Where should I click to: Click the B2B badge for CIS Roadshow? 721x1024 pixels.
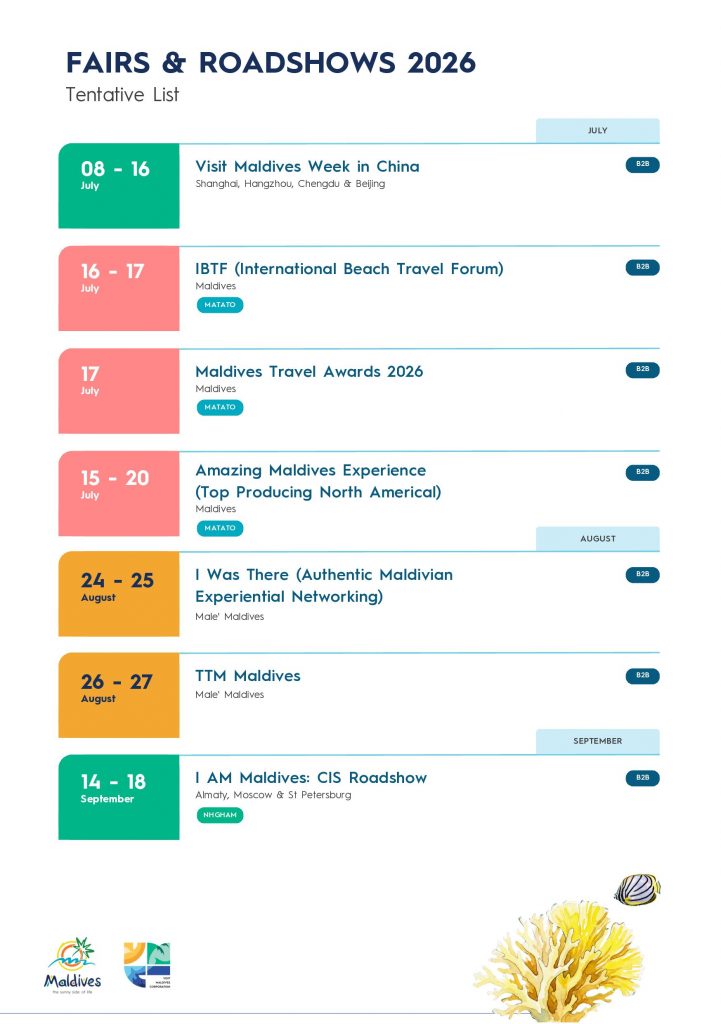point(642,778)
